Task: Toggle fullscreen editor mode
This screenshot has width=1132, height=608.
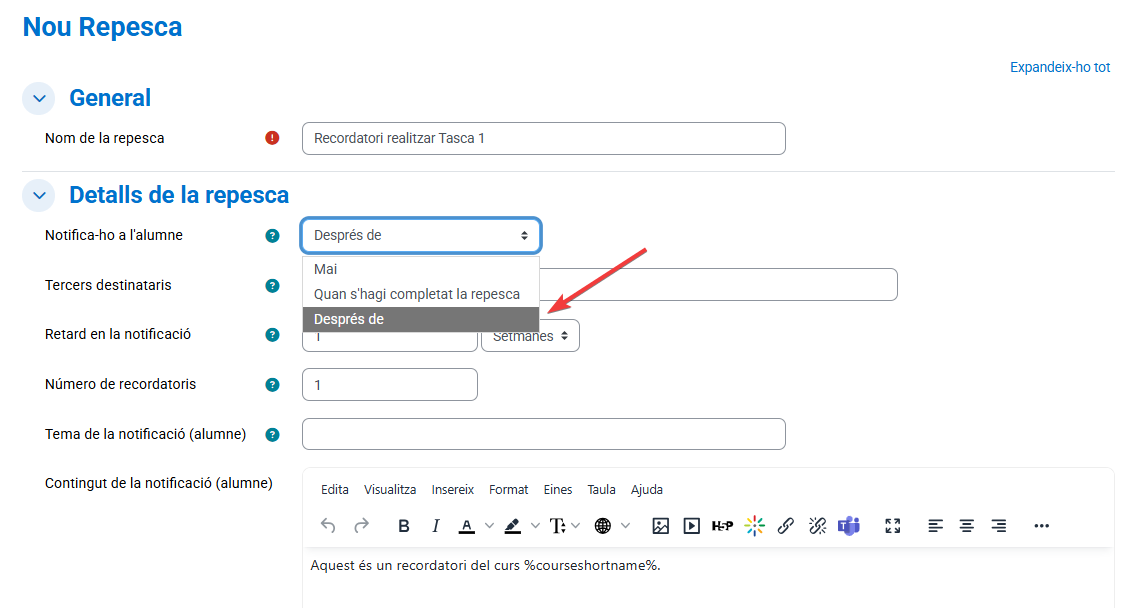Action: [893, 526]
